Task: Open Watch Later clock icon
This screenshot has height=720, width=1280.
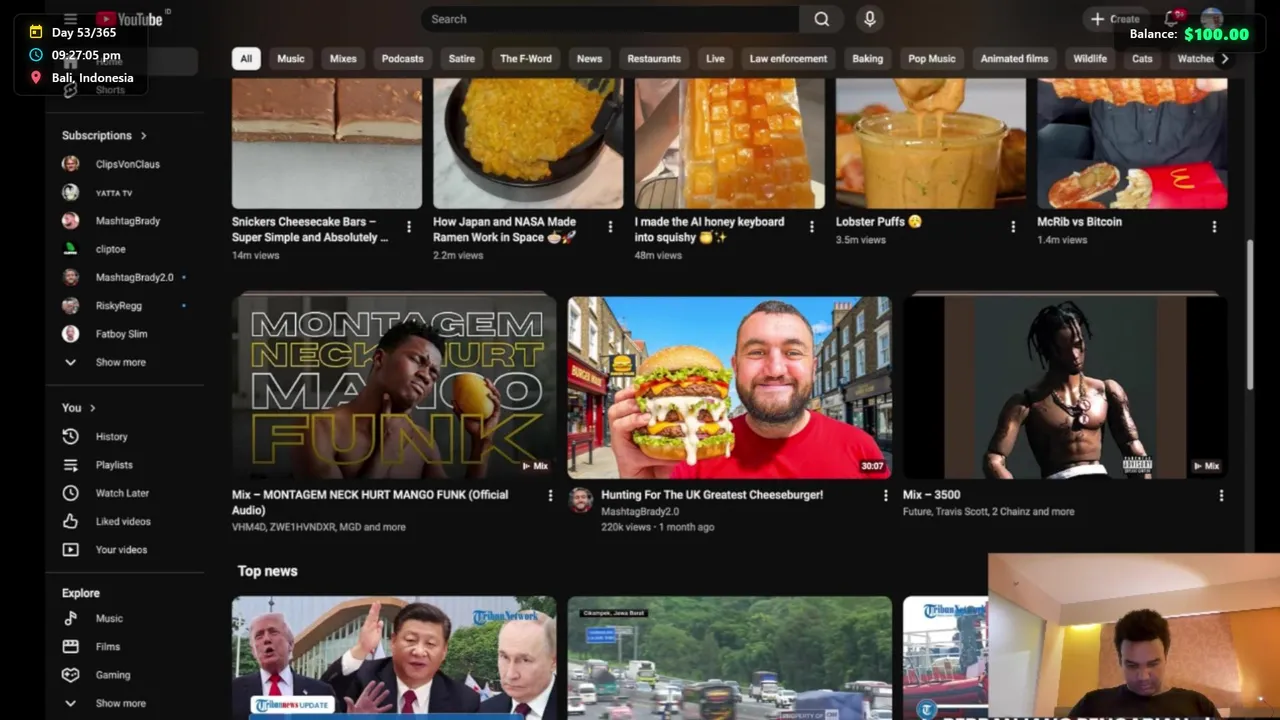Action: click(x=70, y=493)
